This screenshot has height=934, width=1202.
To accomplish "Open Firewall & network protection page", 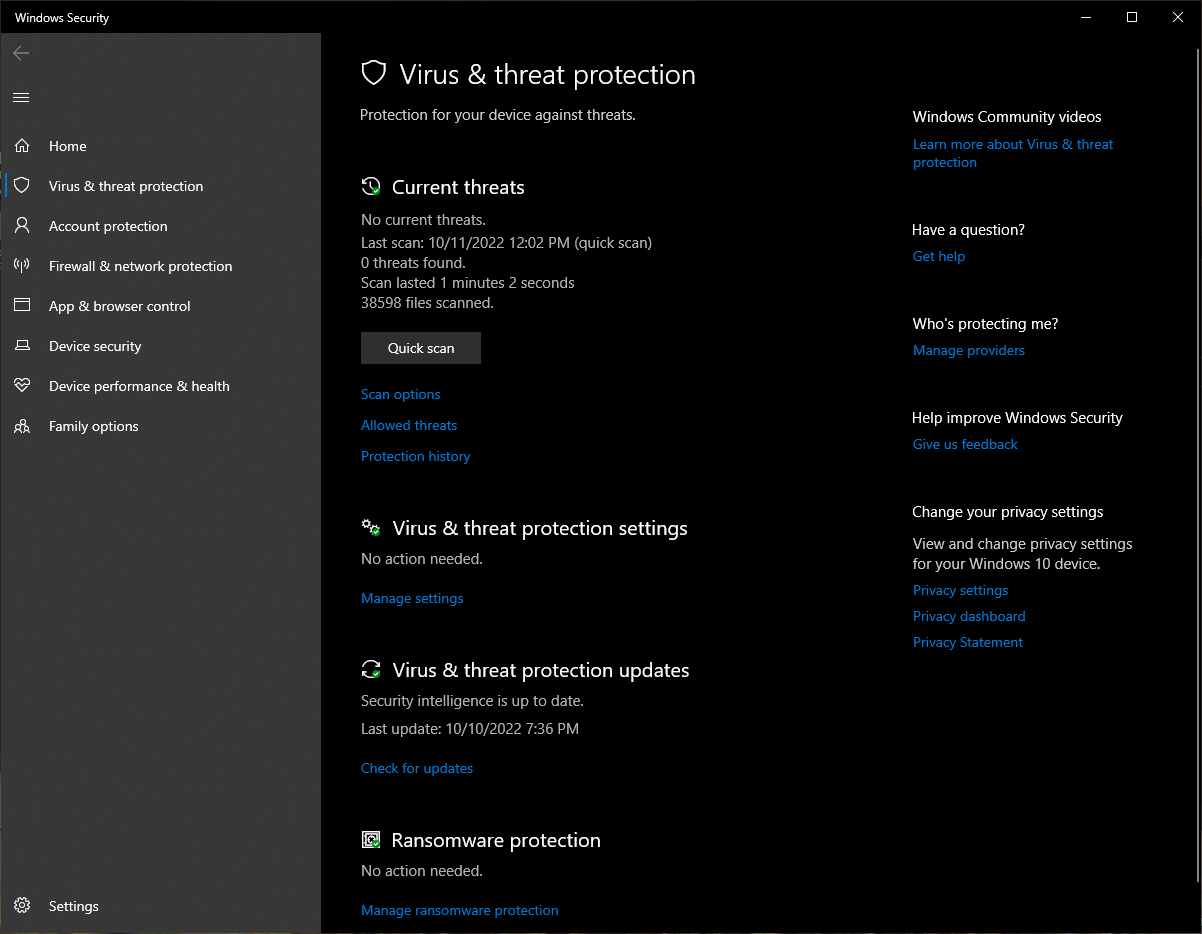I will point(140,266).
